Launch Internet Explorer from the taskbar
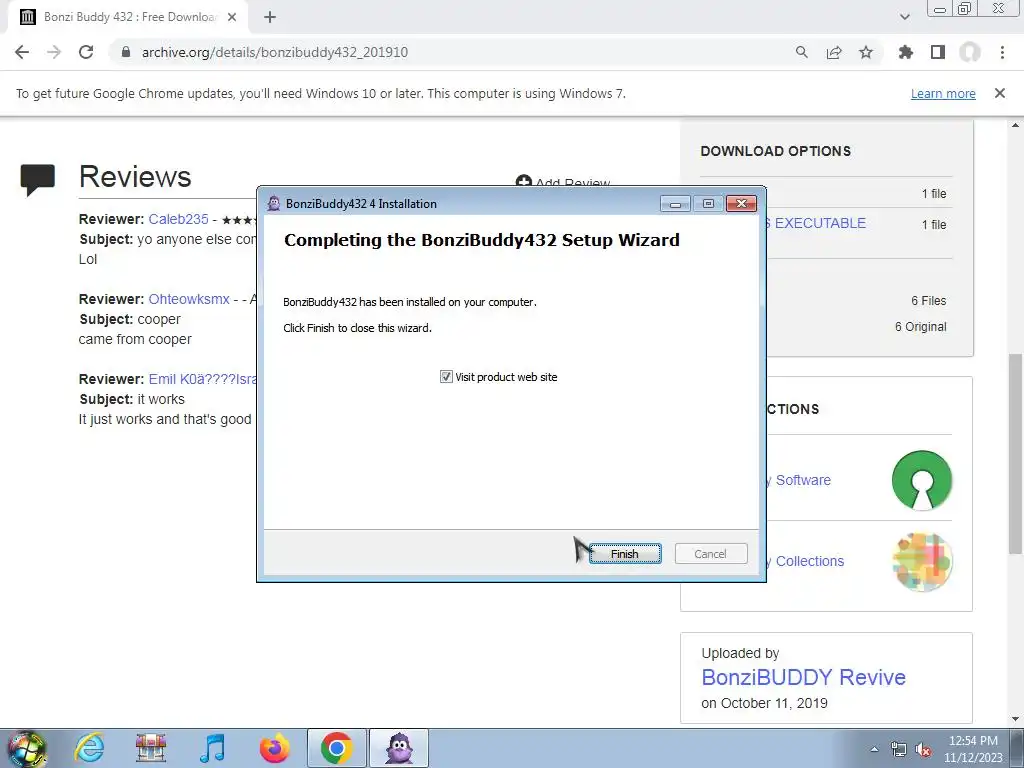This screenshot has width=1024, height=768. 89,748
